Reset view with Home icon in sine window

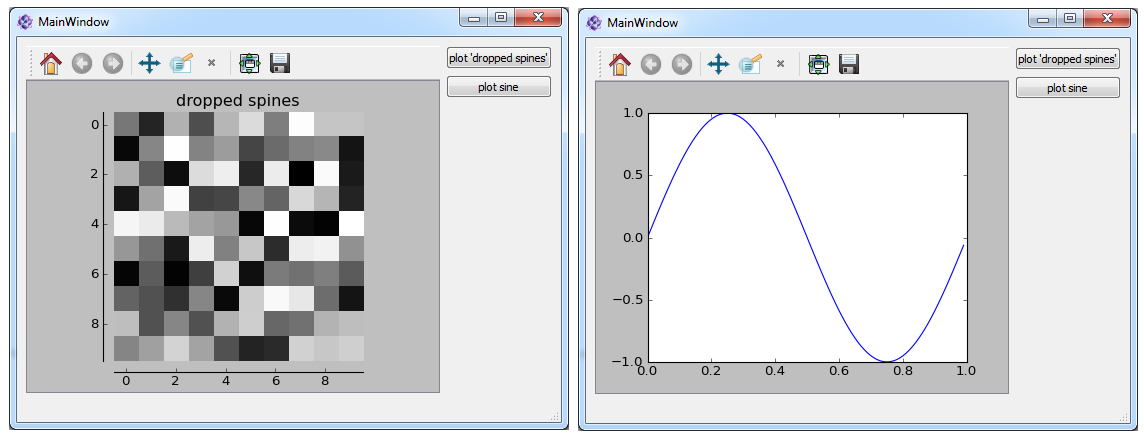pos(620,64)
